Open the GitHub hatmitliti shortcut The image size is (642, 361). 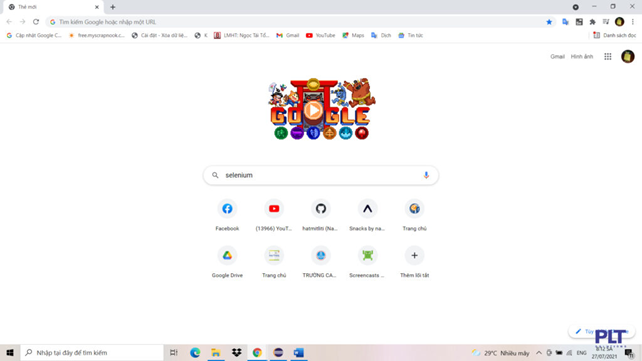(x=321, y=215)
